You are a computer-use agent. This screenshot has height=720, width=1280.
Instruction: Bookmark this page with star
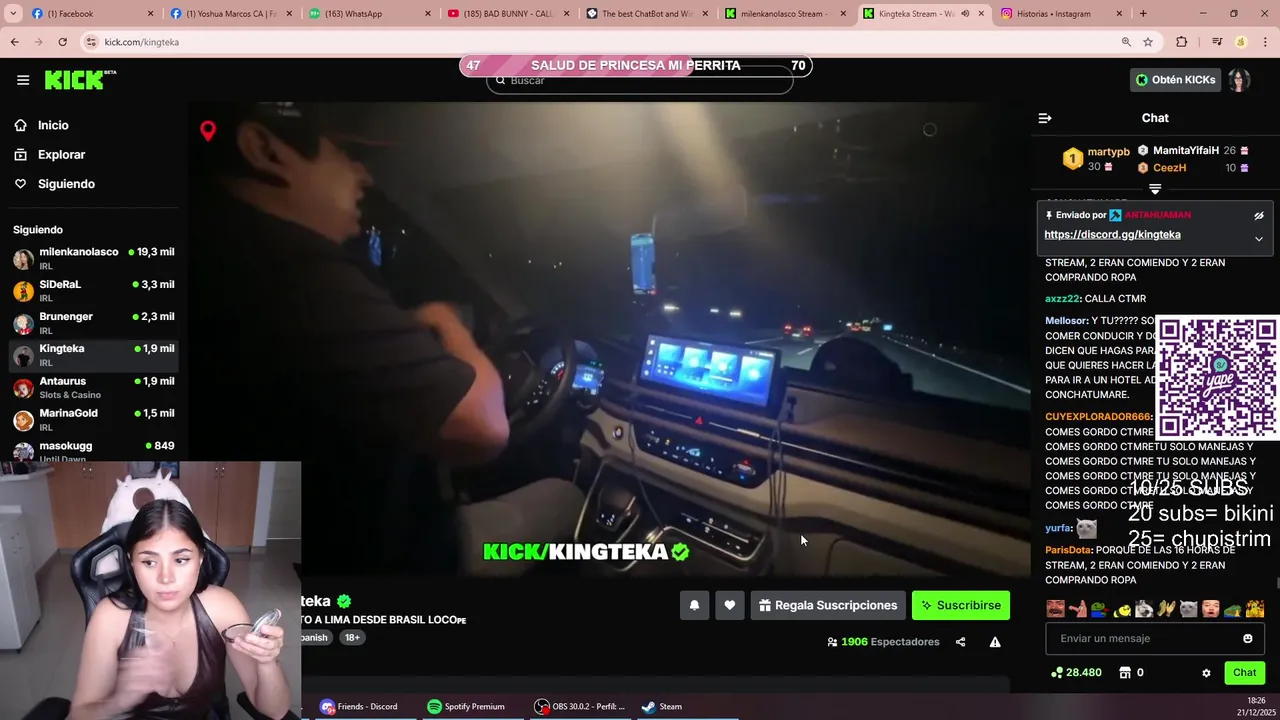click(1148, 42)
